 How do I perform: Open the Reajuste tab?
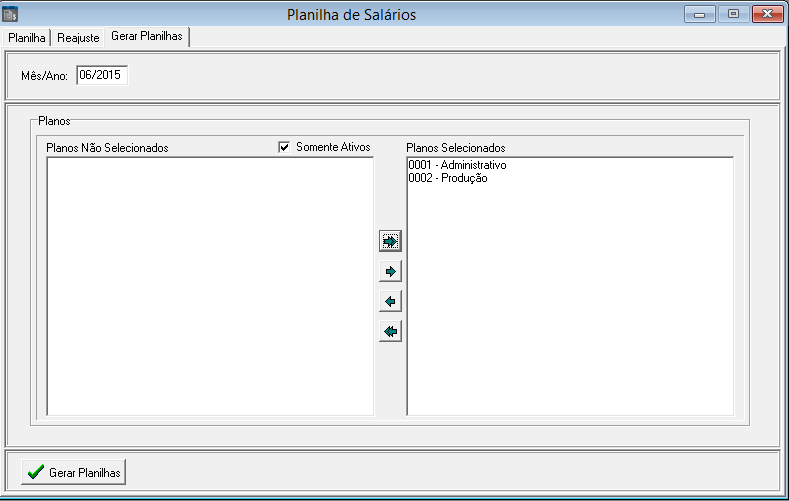[x=79, y=37]
